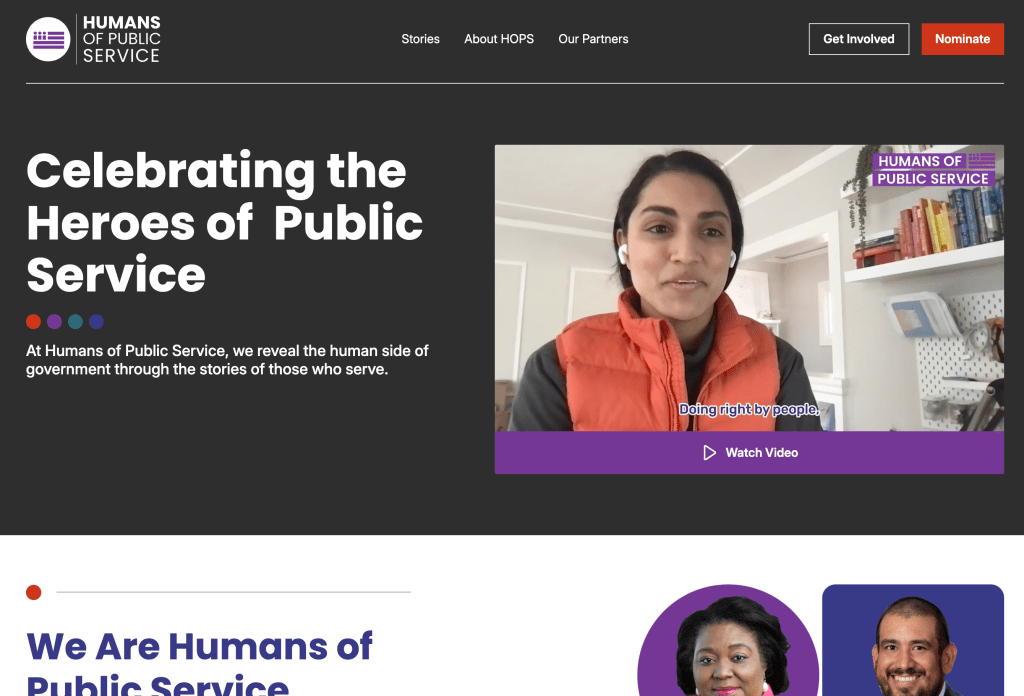Click the circular purple flag logo icon
This screenshot has width=1024, height=696.
coord(48,39)
